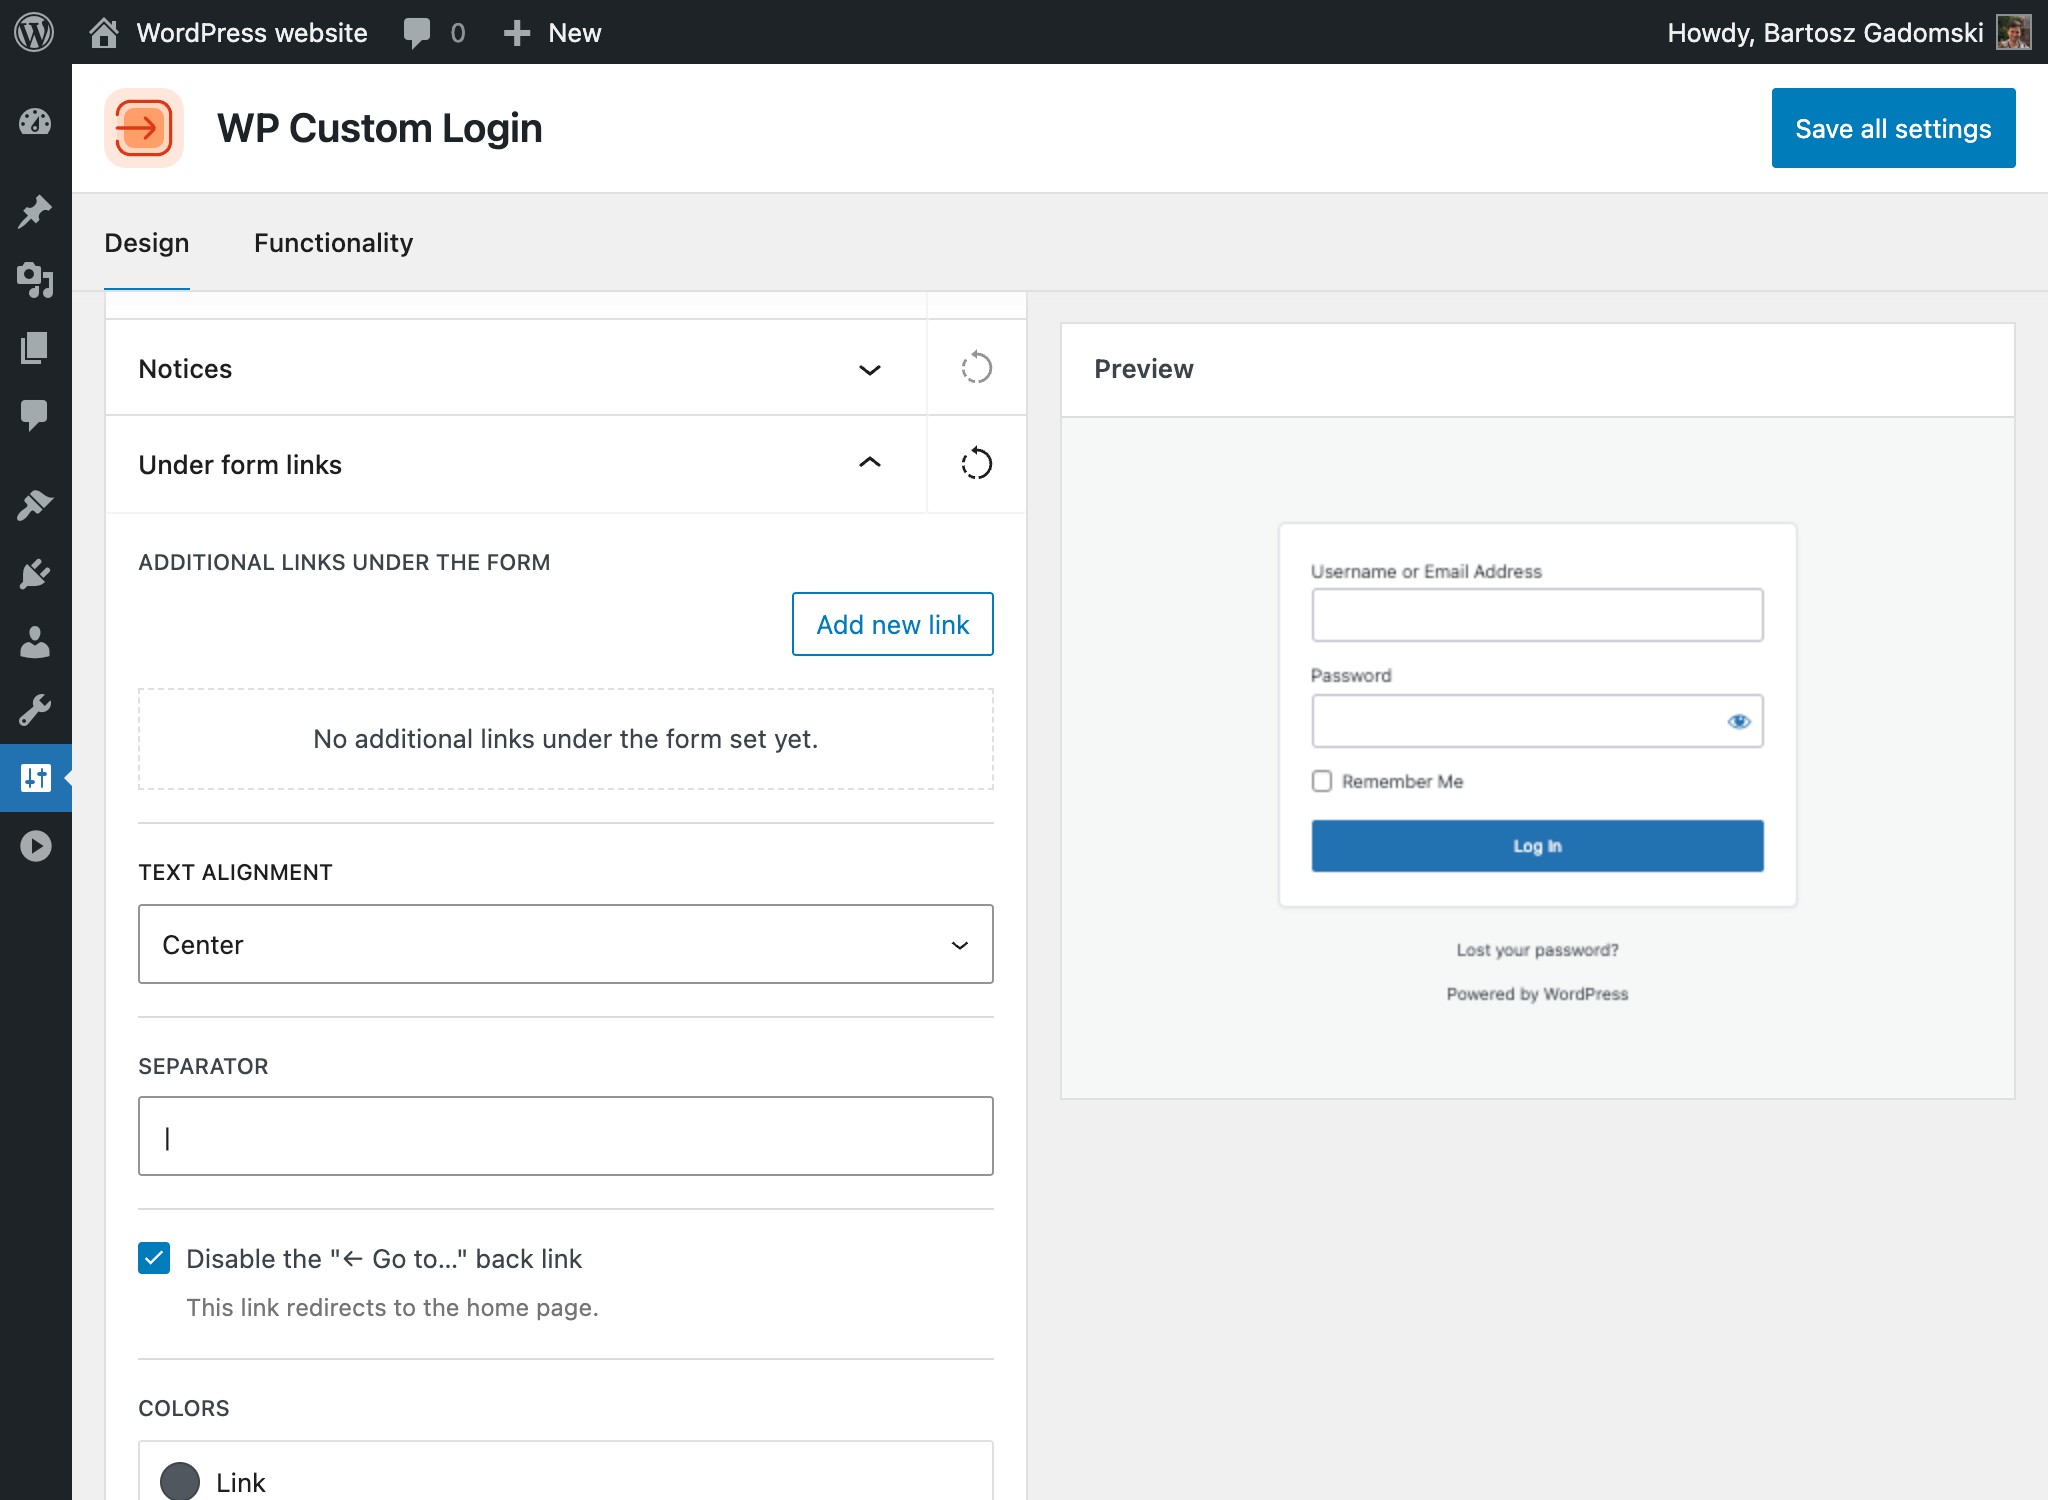Select the Posts pin icon in sidebar
The width and height of the screenshot is (2048, 1500).
pyautogui.click(x=36, y=212)
